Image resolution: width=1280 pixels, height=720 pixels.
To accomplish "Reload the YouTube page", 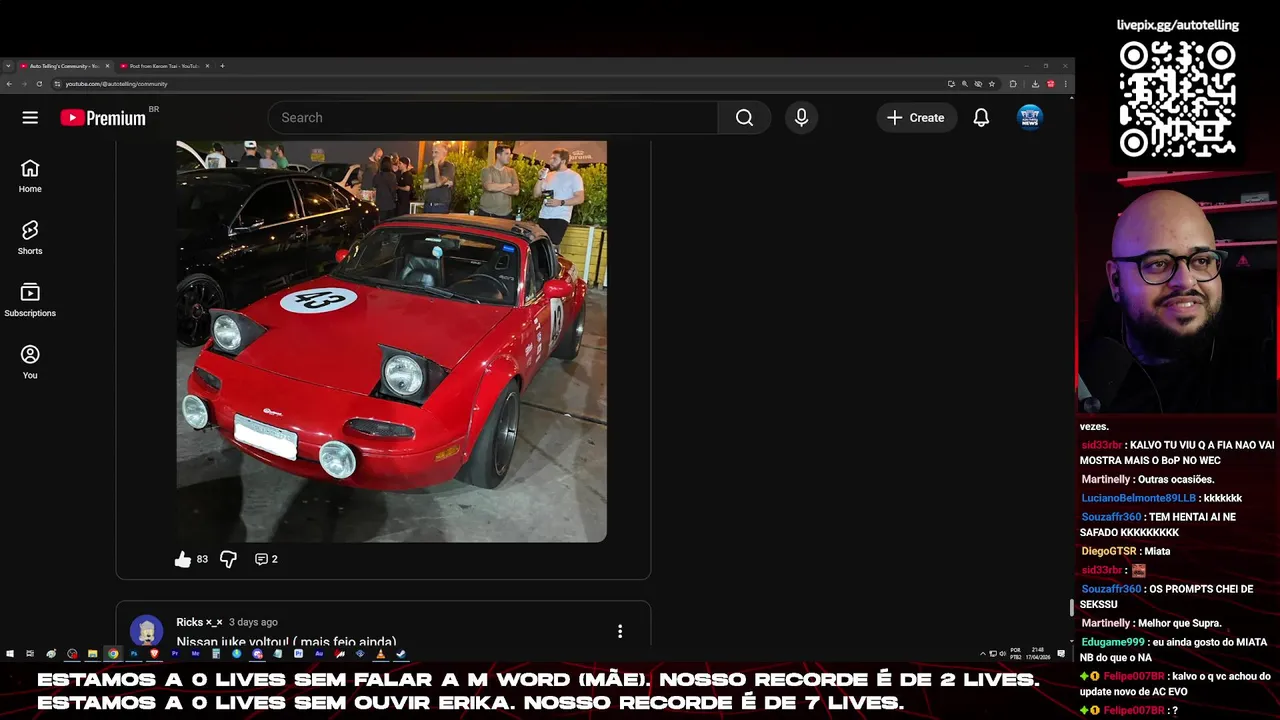I will [x=39, y=84].
